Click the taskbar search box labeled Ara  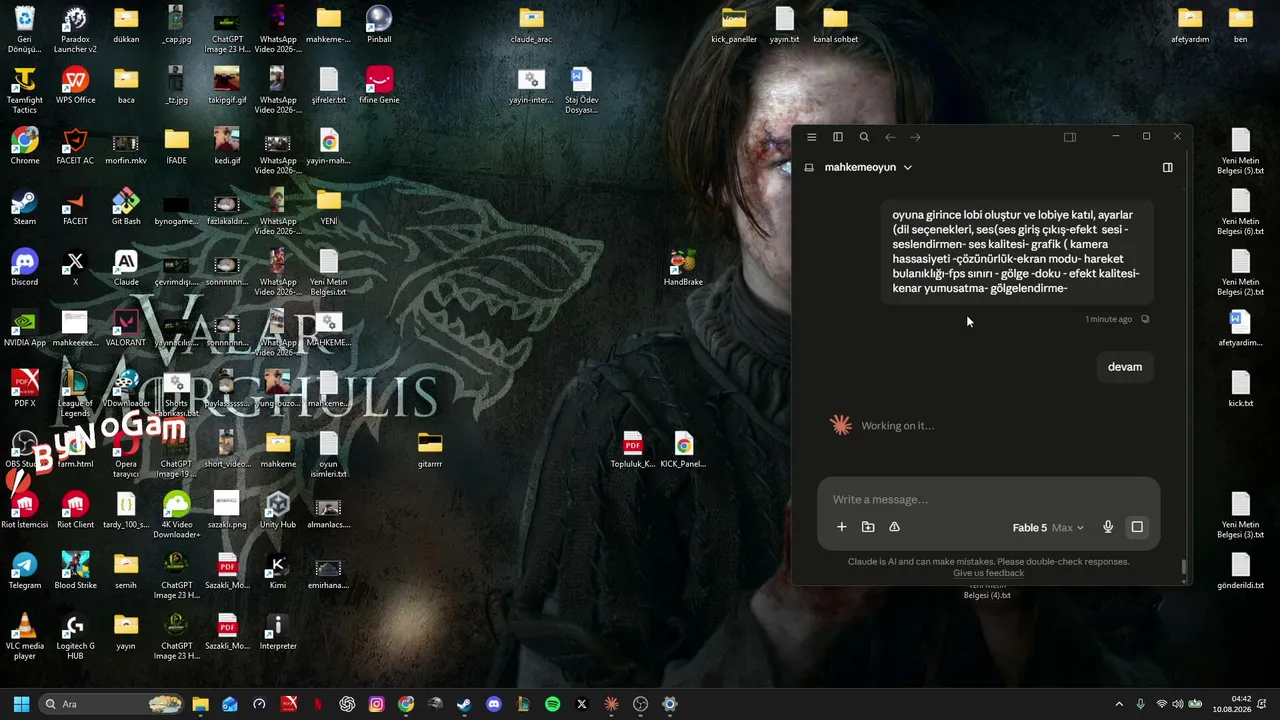click(x=112, y=704)
